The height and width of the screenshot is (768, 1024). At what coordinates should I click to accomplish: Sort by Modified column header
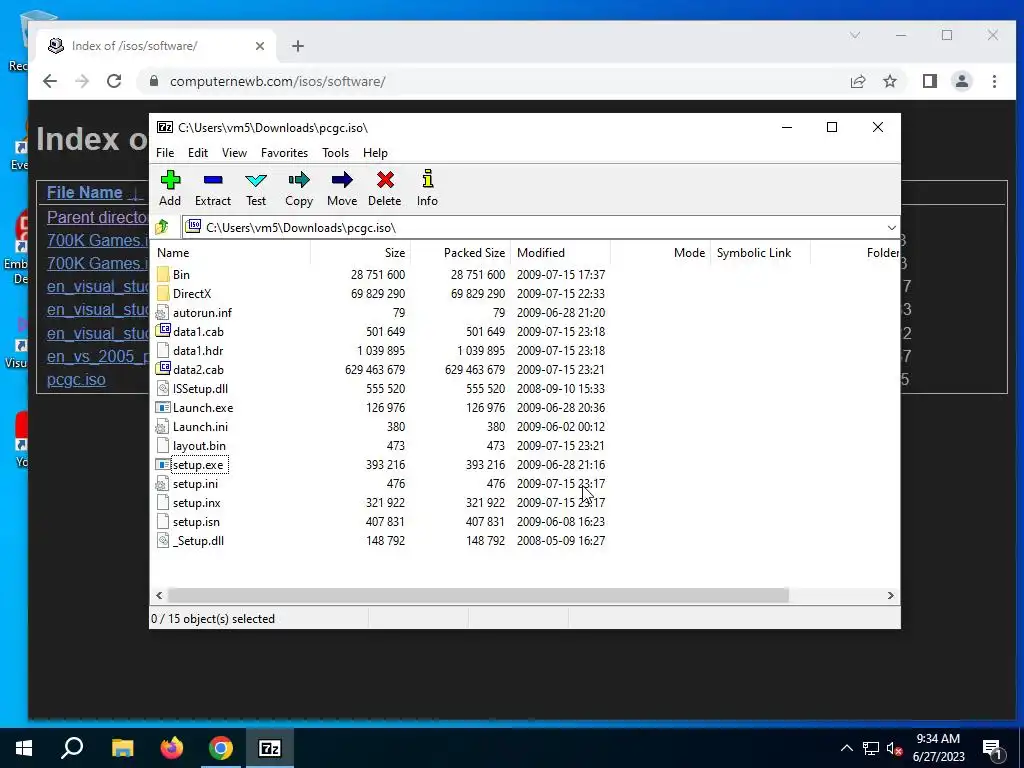560,253
